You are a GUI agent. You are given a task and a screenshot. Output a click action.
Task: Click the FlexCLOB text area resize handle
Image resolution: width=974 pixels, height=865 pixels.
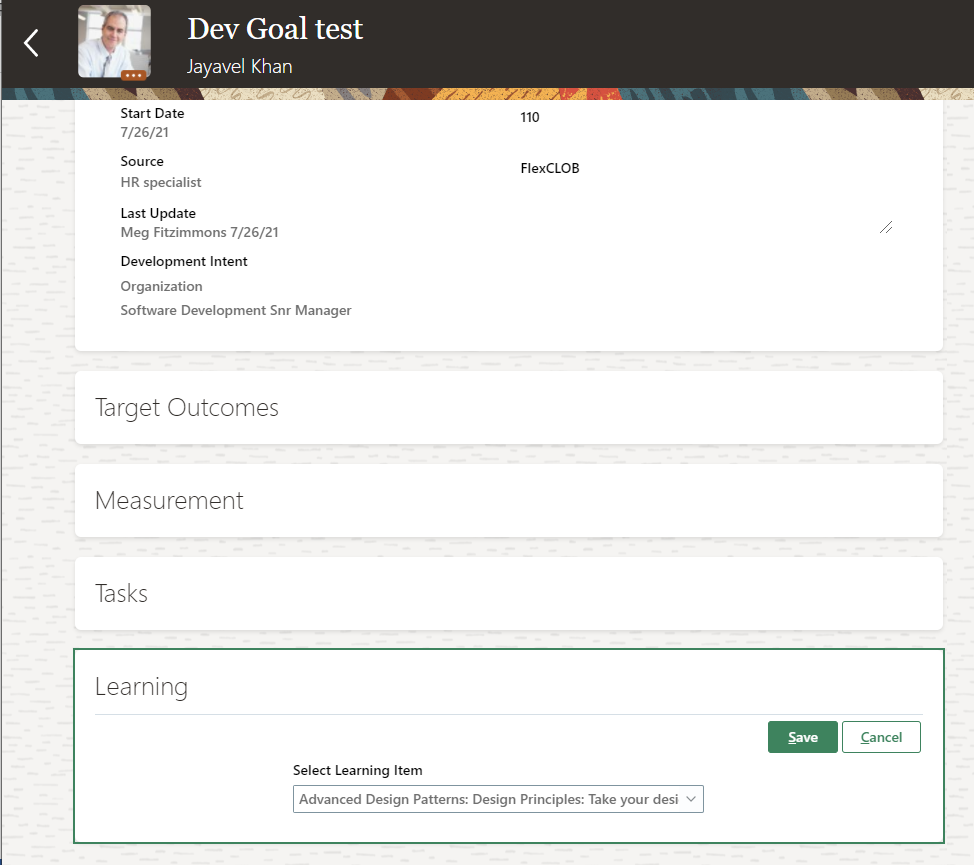coord(886,227)
